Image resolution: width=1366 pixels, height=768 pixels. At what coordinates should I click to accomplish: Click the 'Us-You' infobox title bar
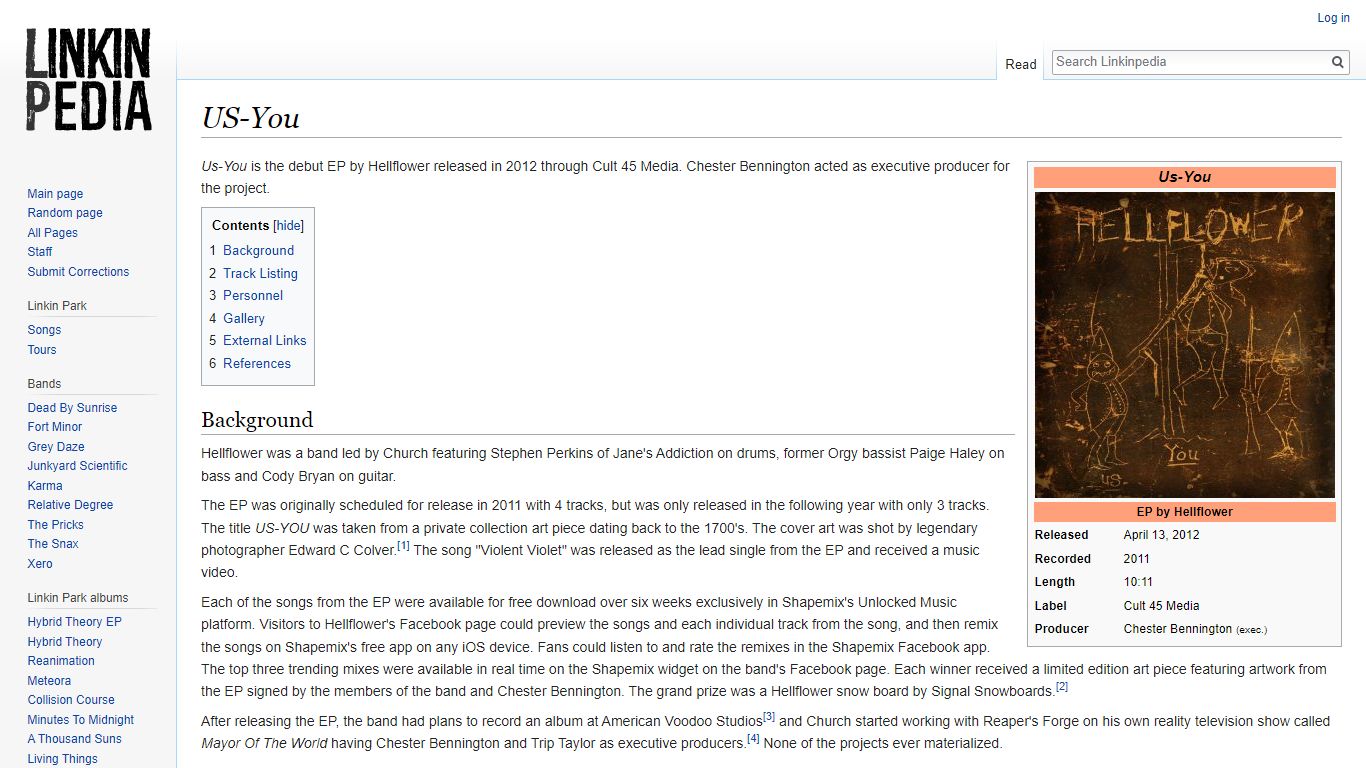pyautogui.click(x=1185, y=177)
